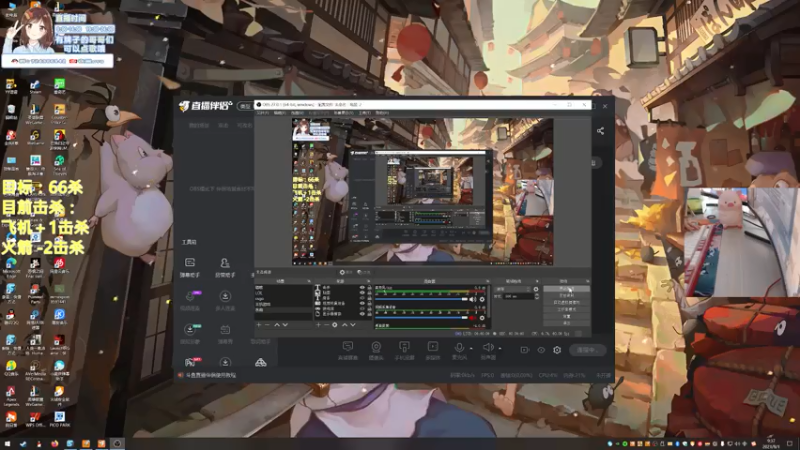Open the 帮助 menu in OBS
The width and height of the screenshot is (800, 450).
pyautogui.click(x=383, y=113)
